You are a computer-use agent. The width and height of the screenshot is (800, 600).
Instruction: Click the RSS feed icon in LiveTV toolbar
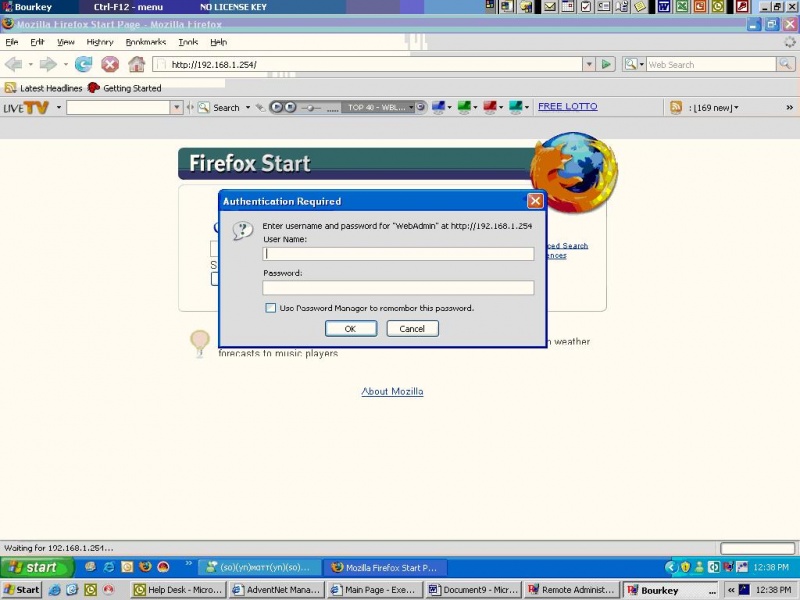pyautogui.click(x=676, y=107)
